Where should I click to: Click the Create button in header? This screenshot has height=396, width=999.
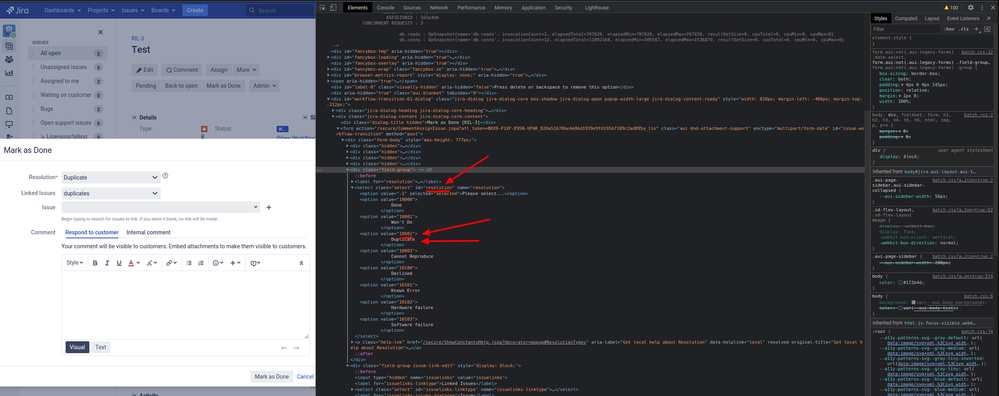click(195, 10)
